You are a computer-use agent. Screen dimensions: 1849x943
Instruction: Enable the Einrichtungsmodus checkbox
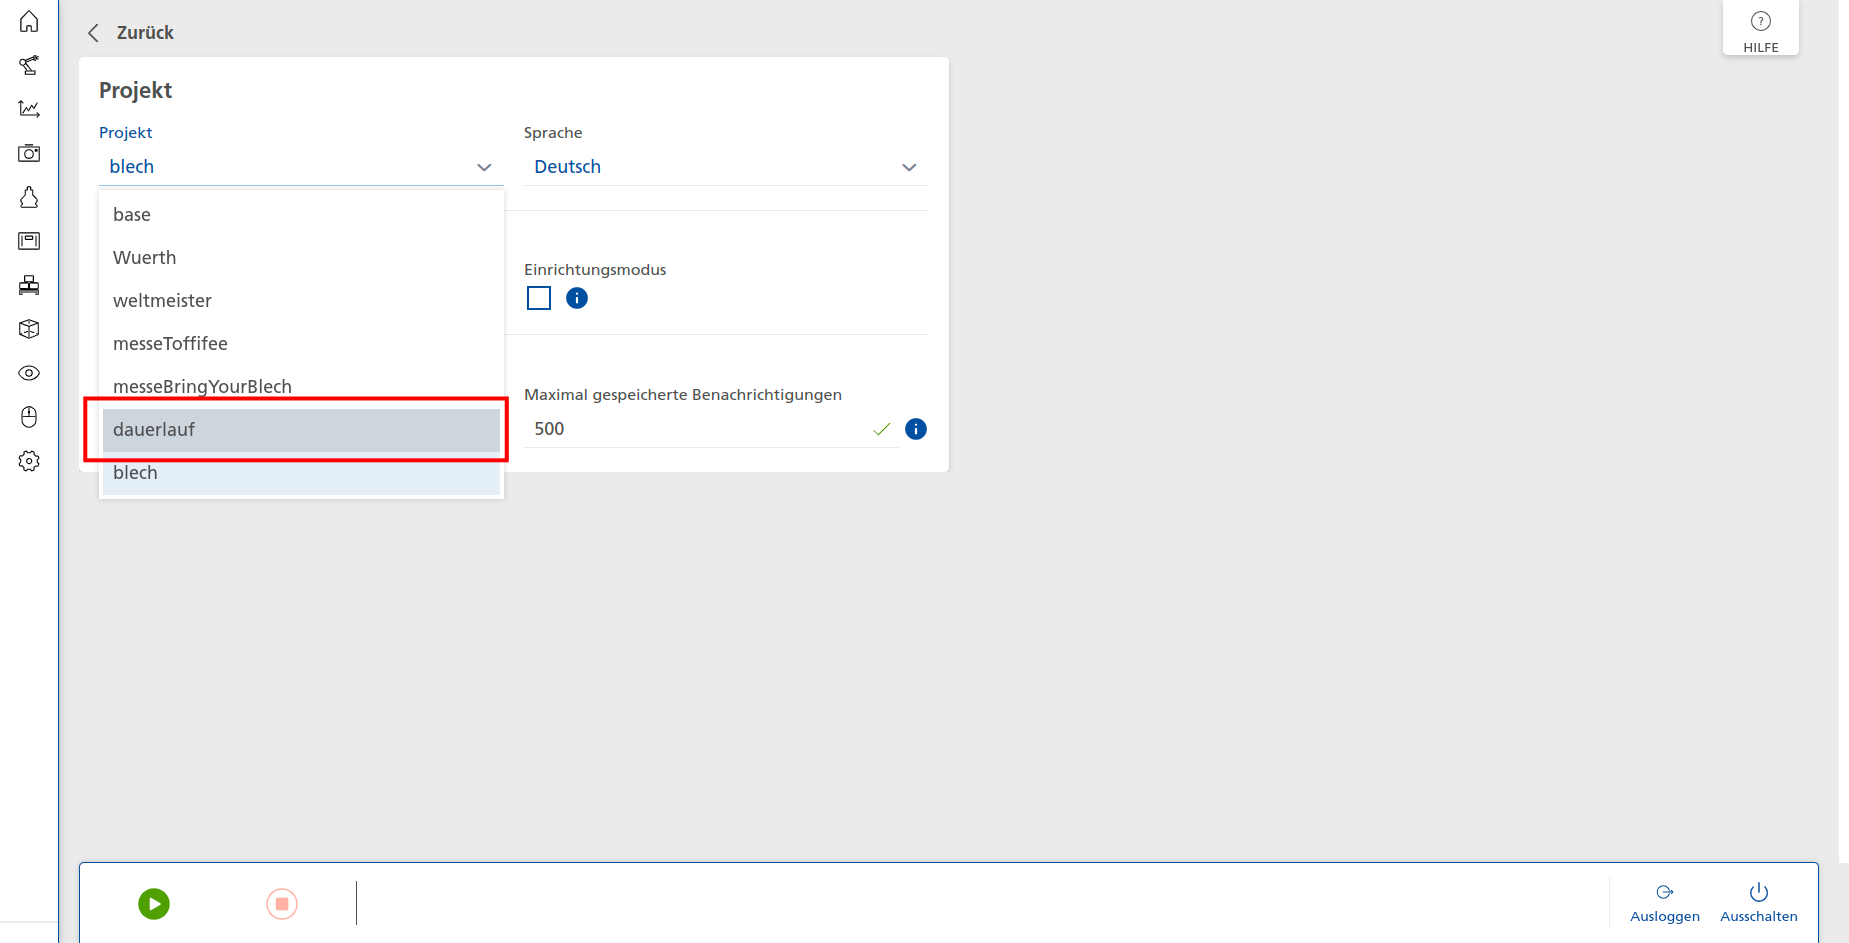(x=539, y=298)
